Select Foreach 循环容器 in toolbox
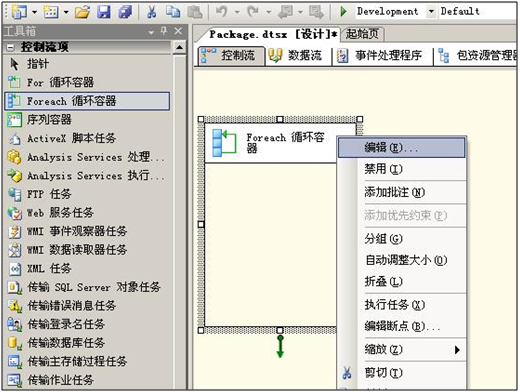The image size is (520, 392). (x=87, y=101)
